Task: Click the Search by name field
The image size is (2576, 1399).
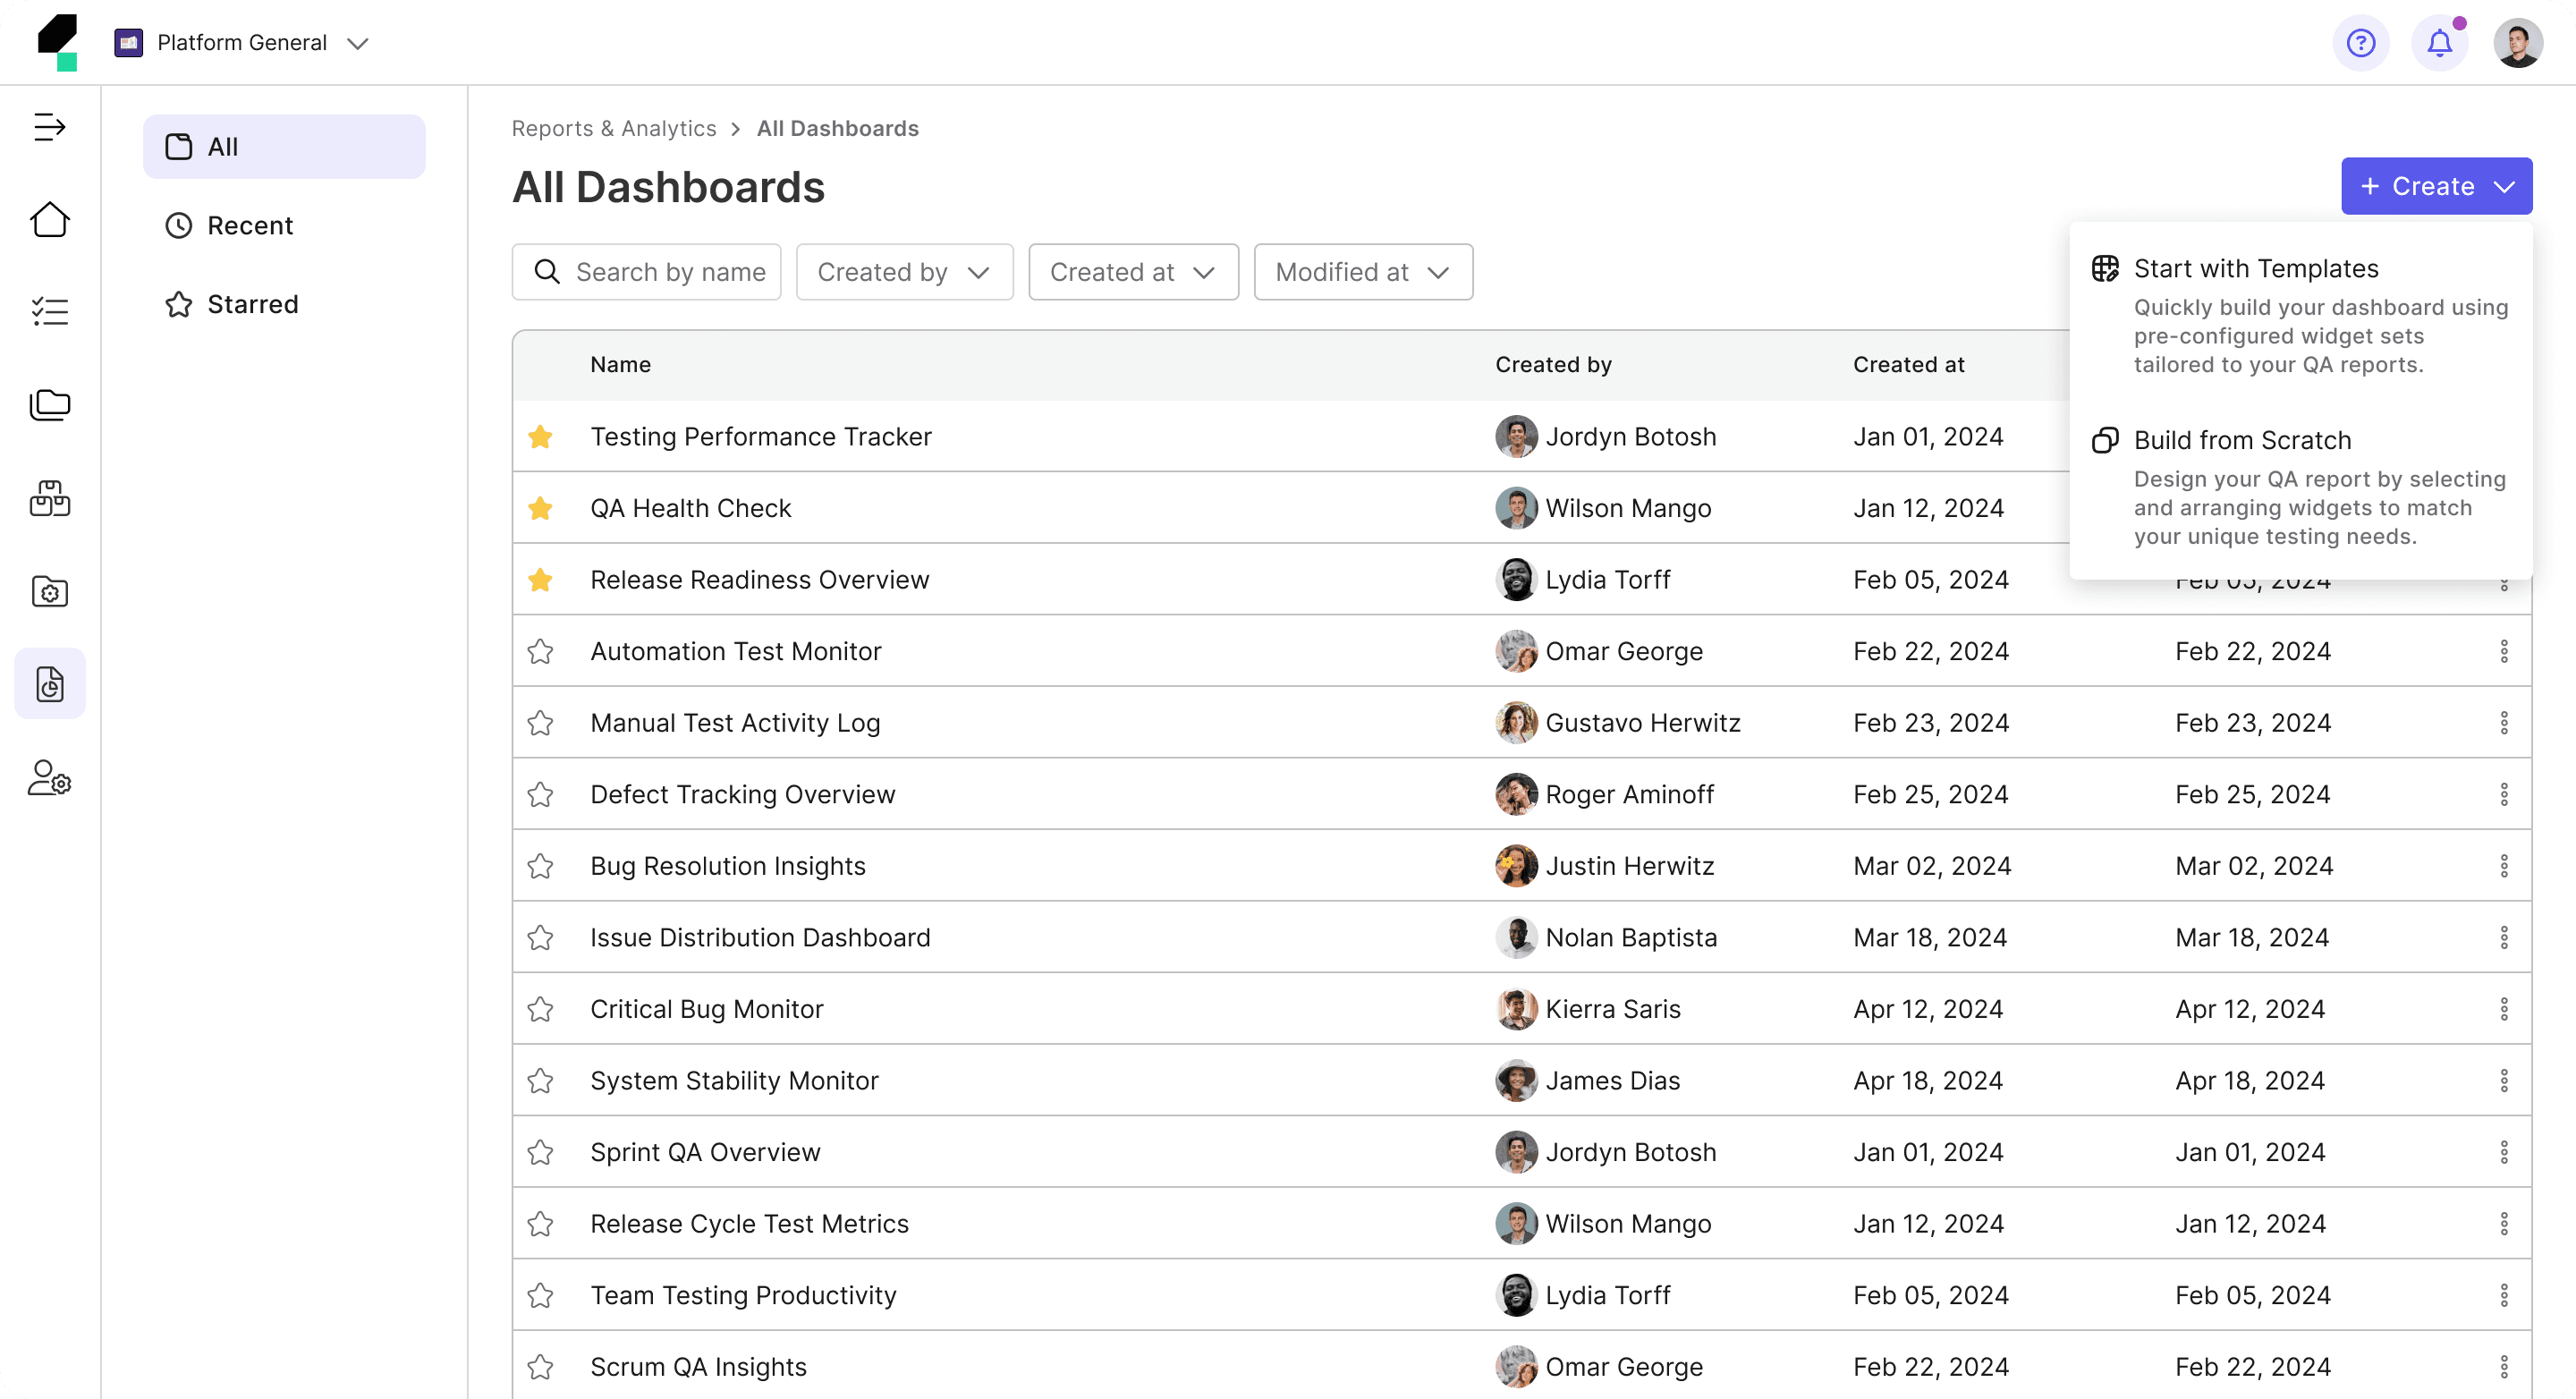Action: click(668, 272)
